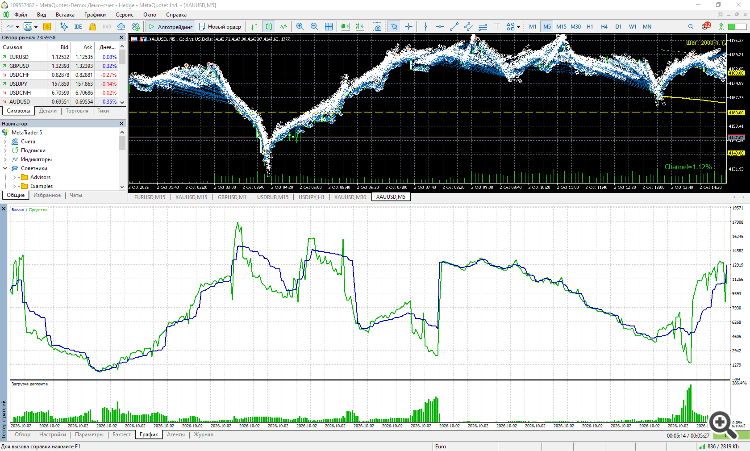Expand the Индикаторы tree node
The width and height of the screenshot is (750, 451).
pyautogui.click(x=5, y=159)
